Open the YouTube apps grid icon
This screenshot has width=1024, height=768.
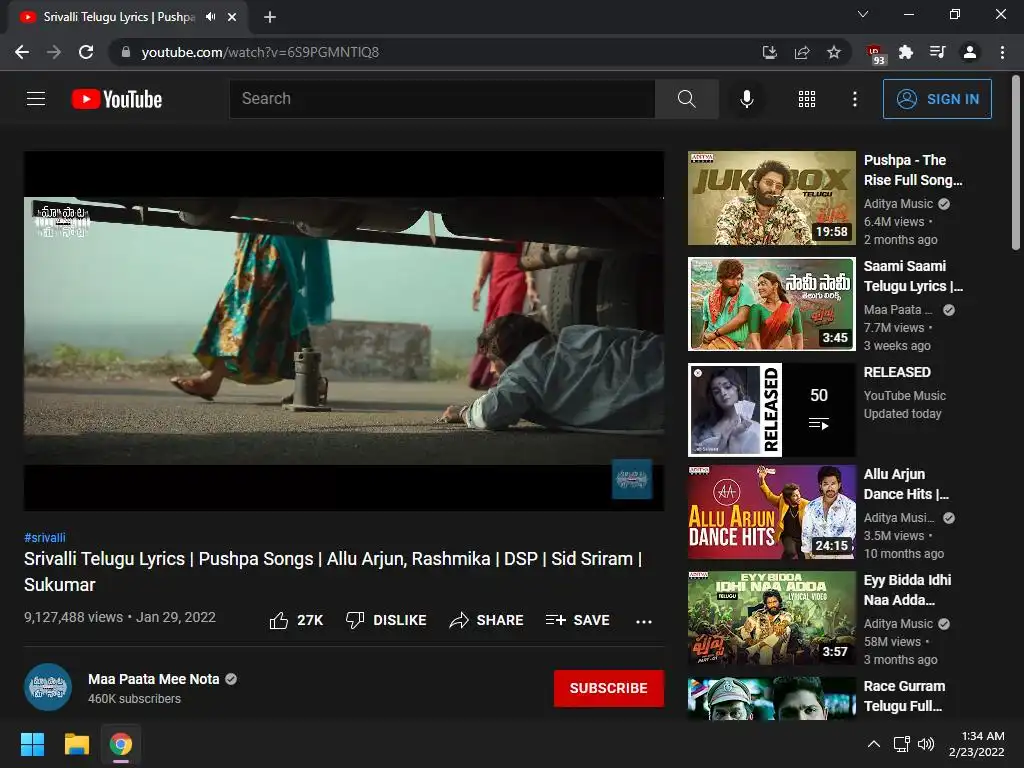coord(807,99)
